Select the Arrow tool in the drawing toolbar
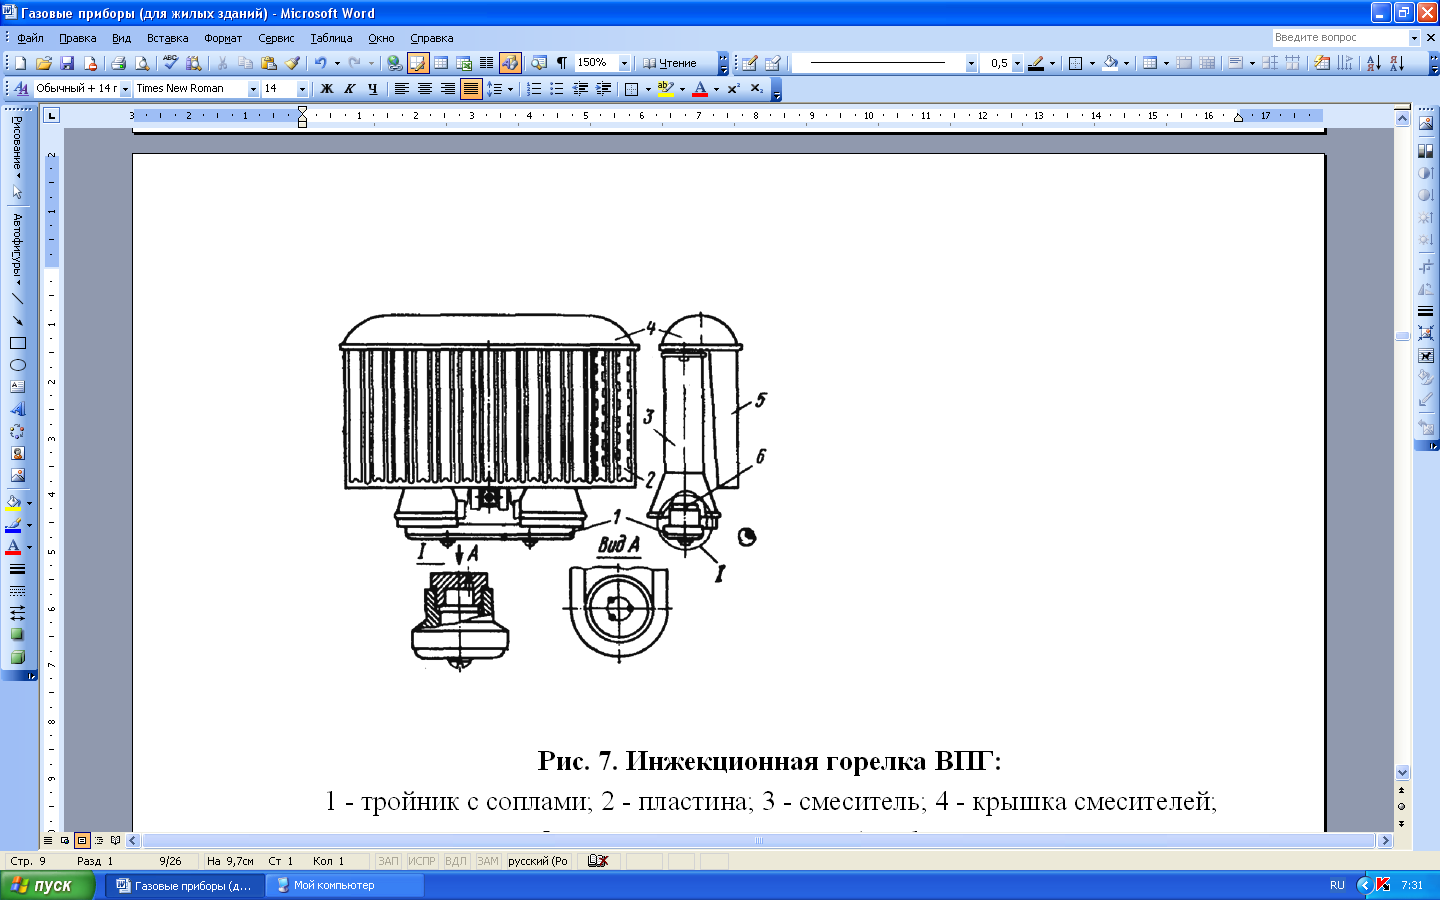 (x=17, y=320)
